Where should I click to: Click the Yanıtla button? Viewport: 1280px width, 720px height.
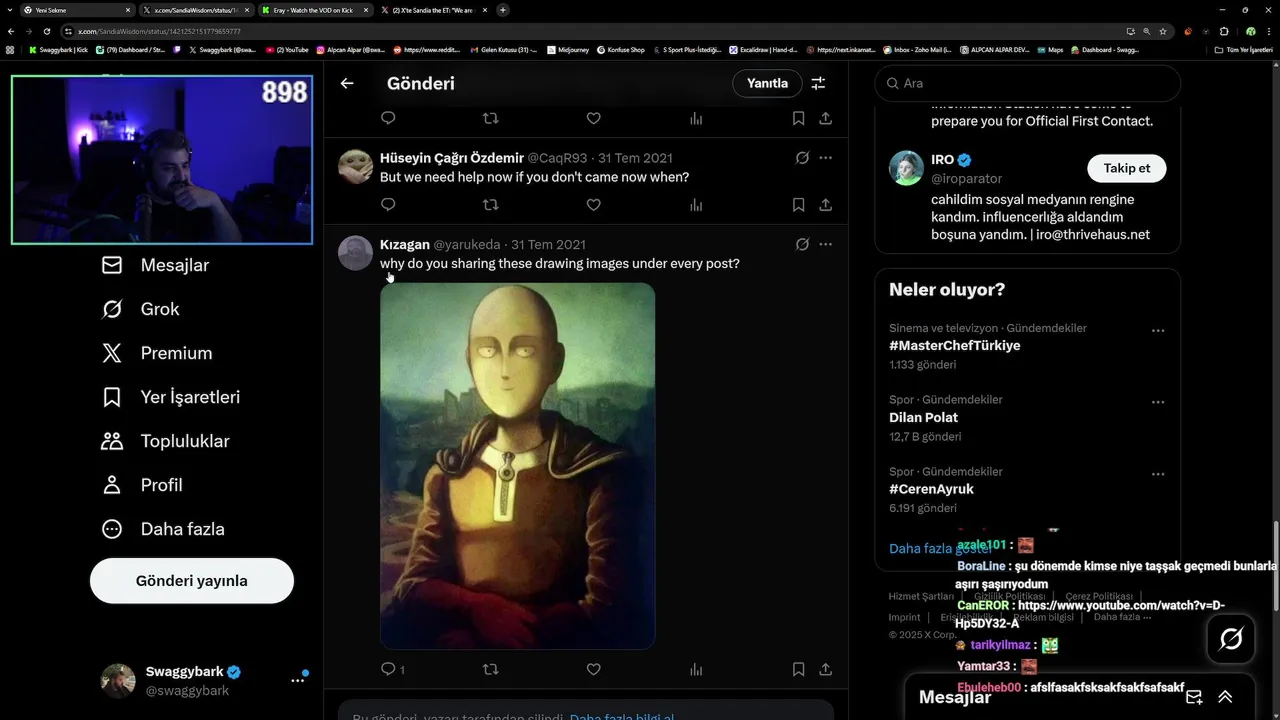click(x=767, y=83)
